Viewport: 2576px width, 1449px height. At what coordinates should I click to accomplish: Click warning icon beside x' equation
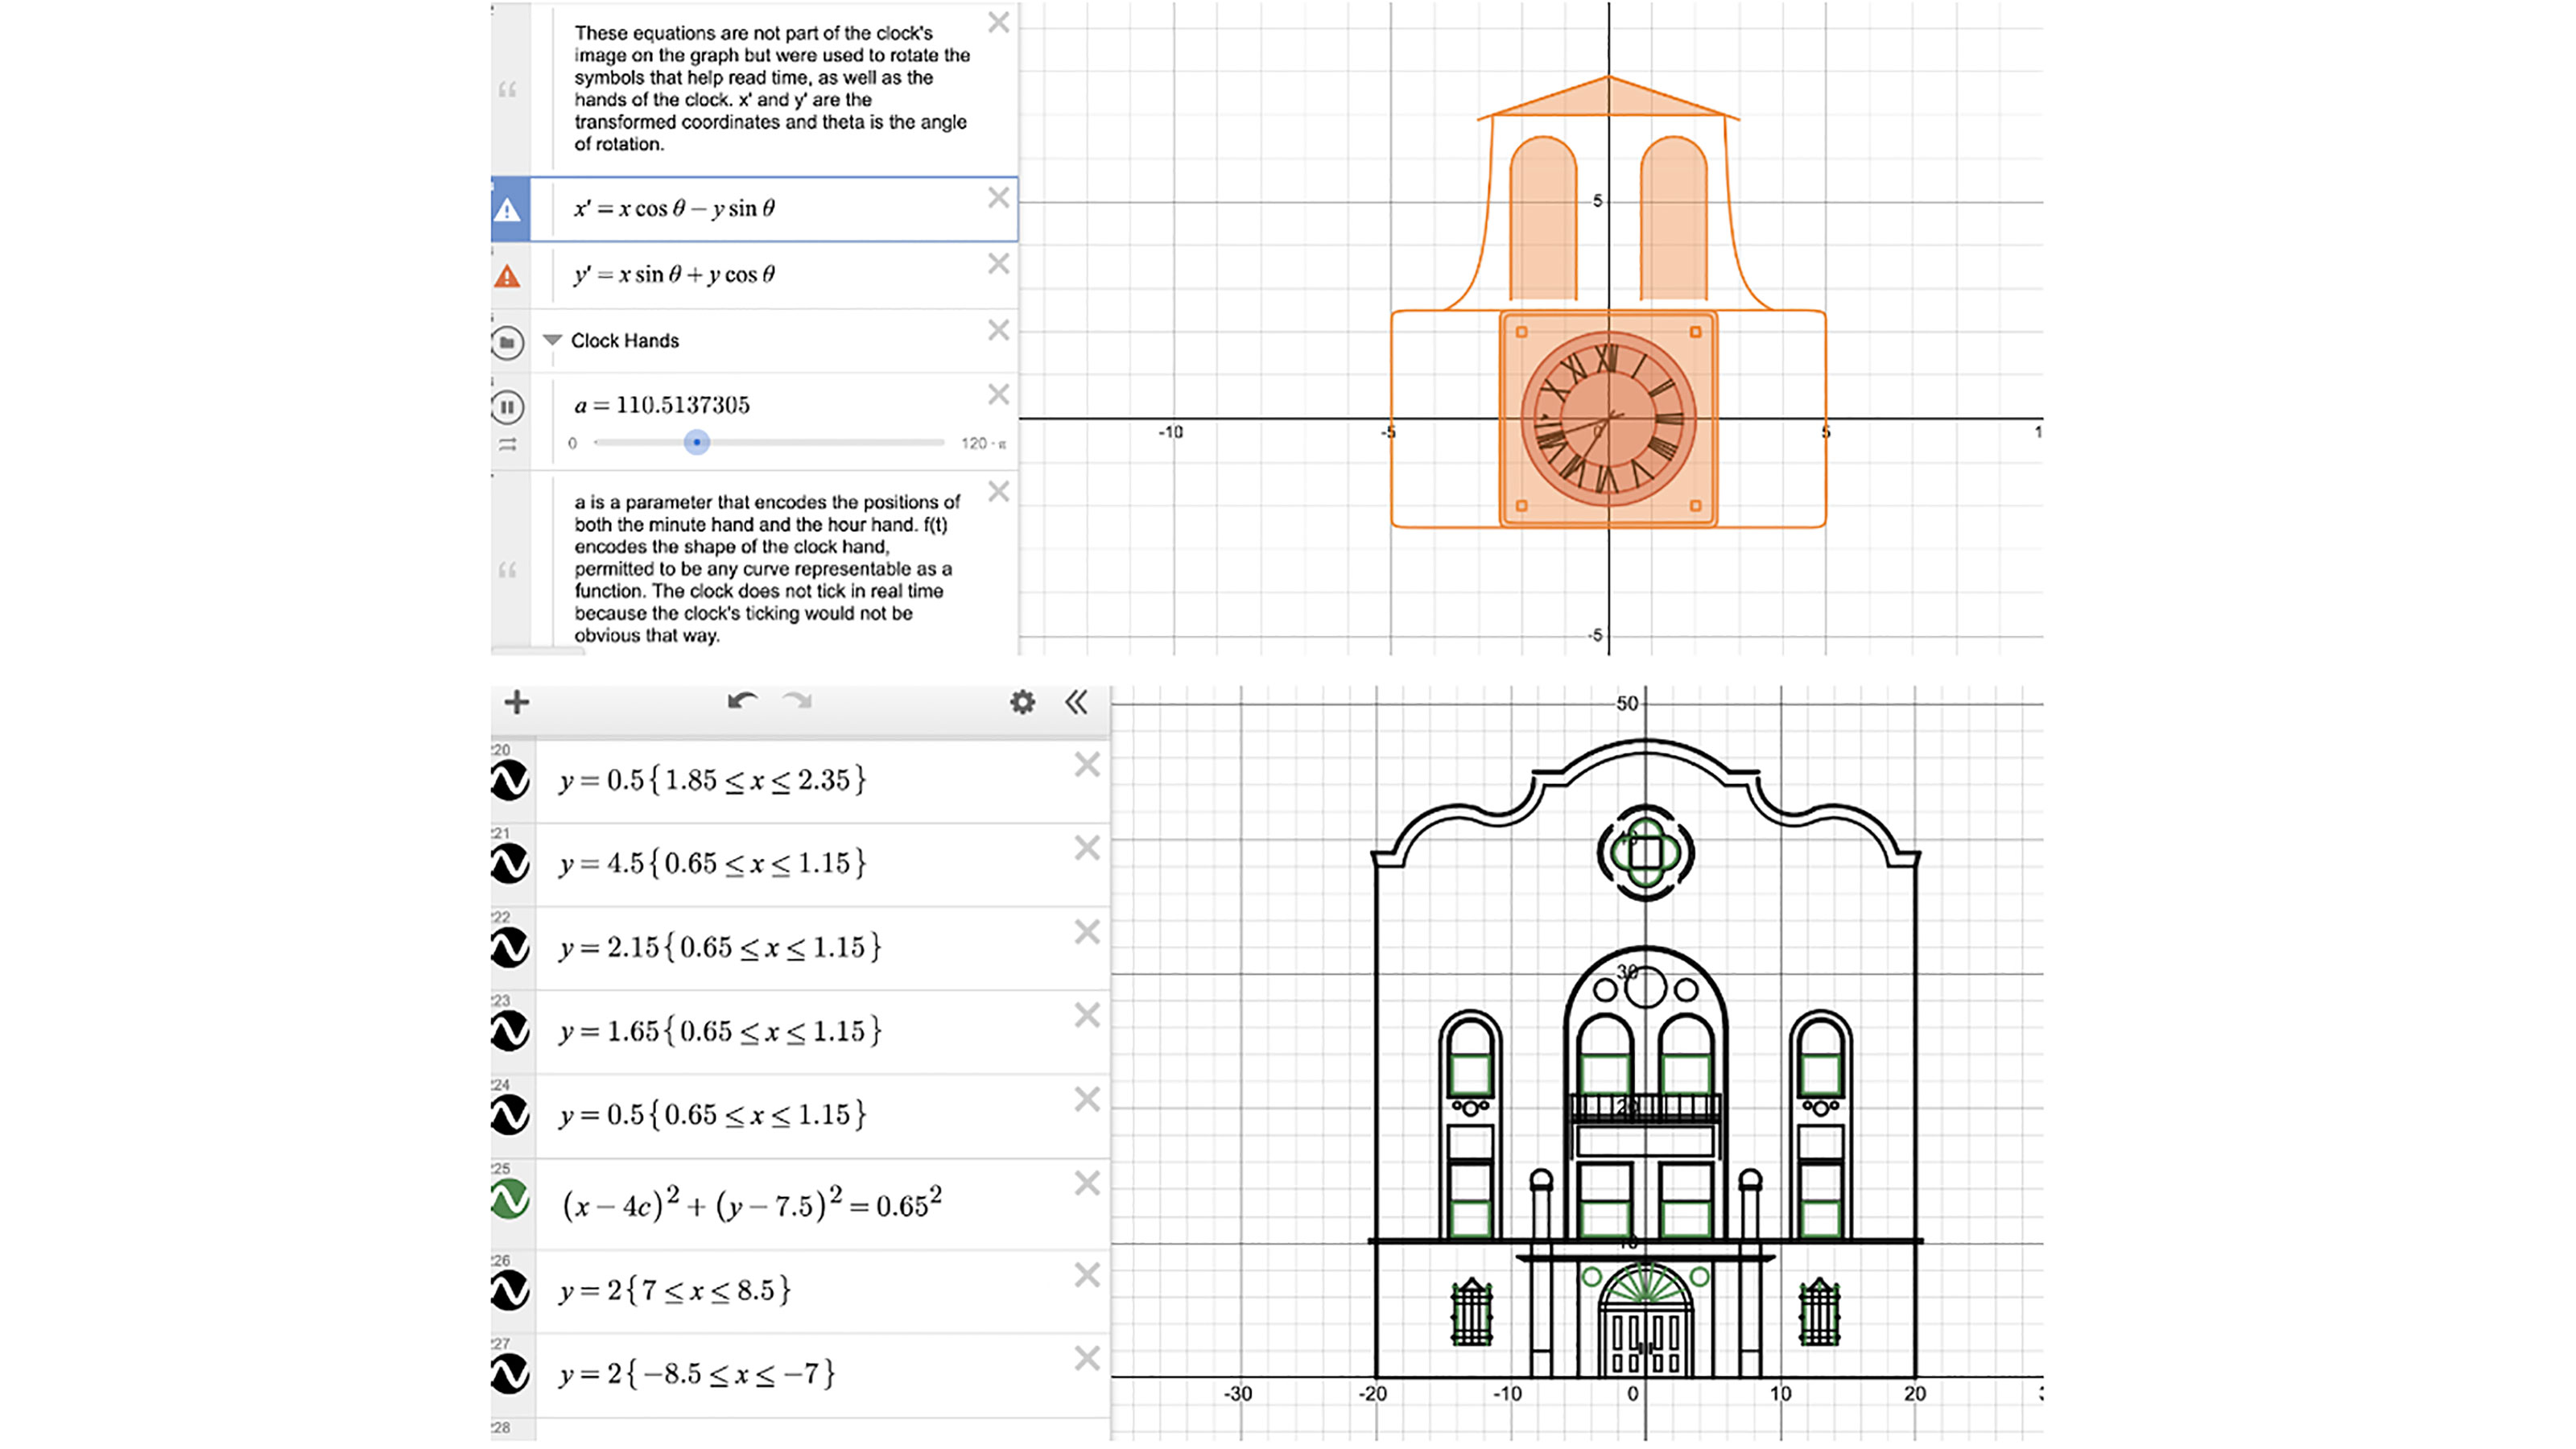508,210
